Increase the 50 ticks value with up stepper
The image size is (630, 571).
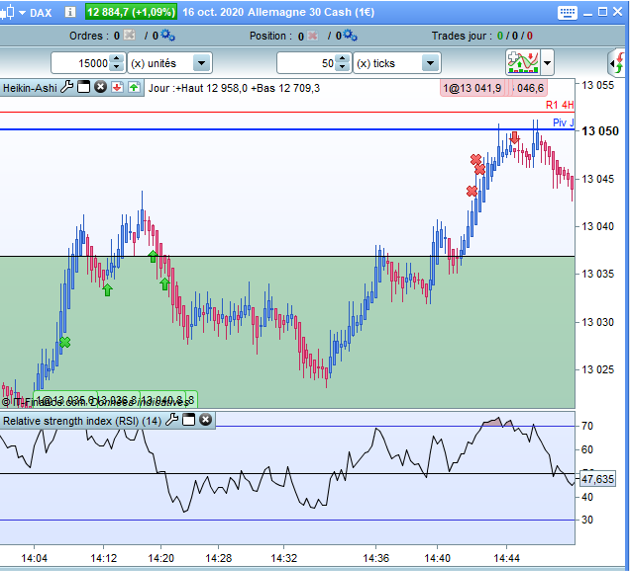point(342,59)
